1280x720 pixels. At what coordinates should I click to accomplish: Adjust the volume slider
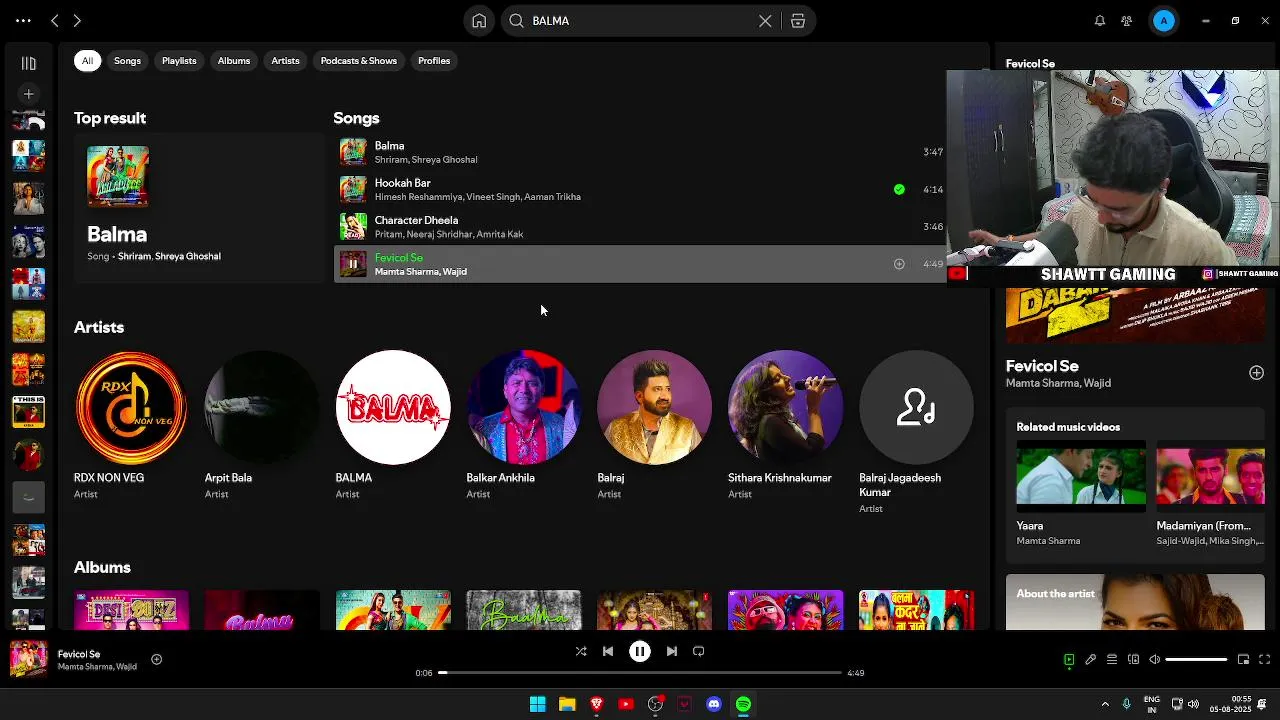pos(1196,659)
